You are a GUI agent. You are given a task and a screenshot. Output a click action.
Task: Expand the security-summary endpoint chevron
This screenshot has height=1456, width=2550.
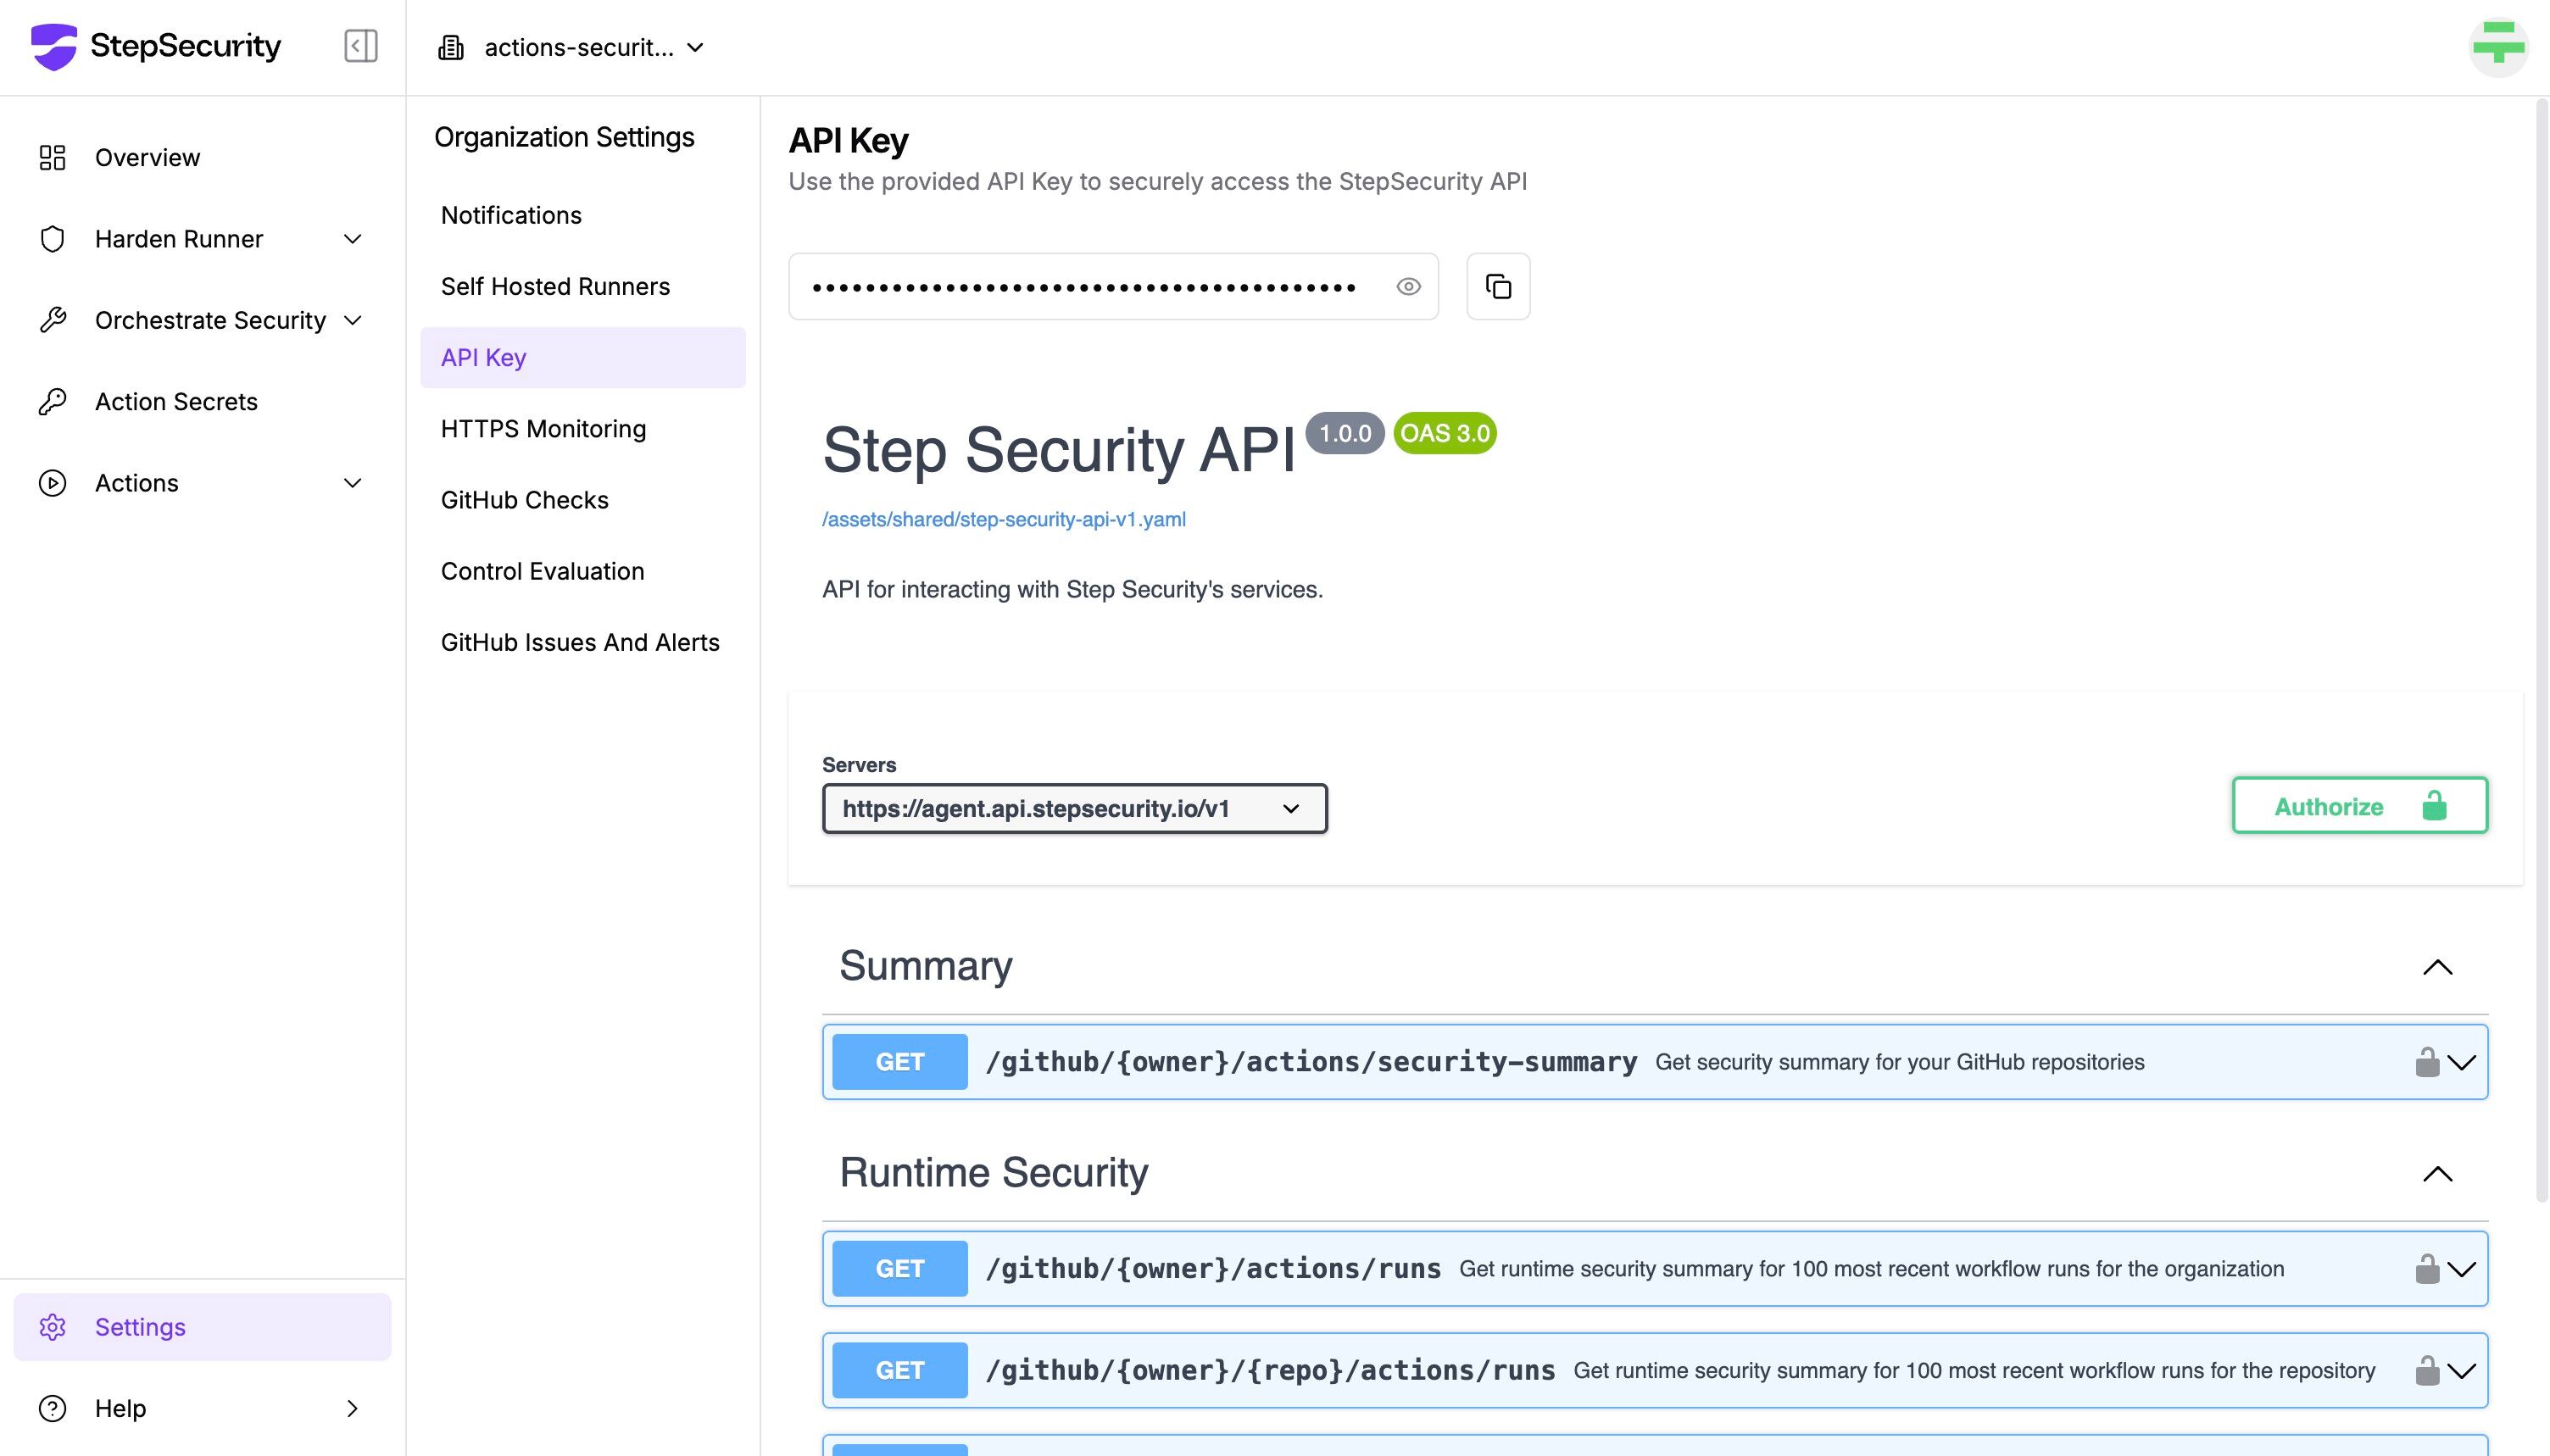click(x=2461, y=1062)
